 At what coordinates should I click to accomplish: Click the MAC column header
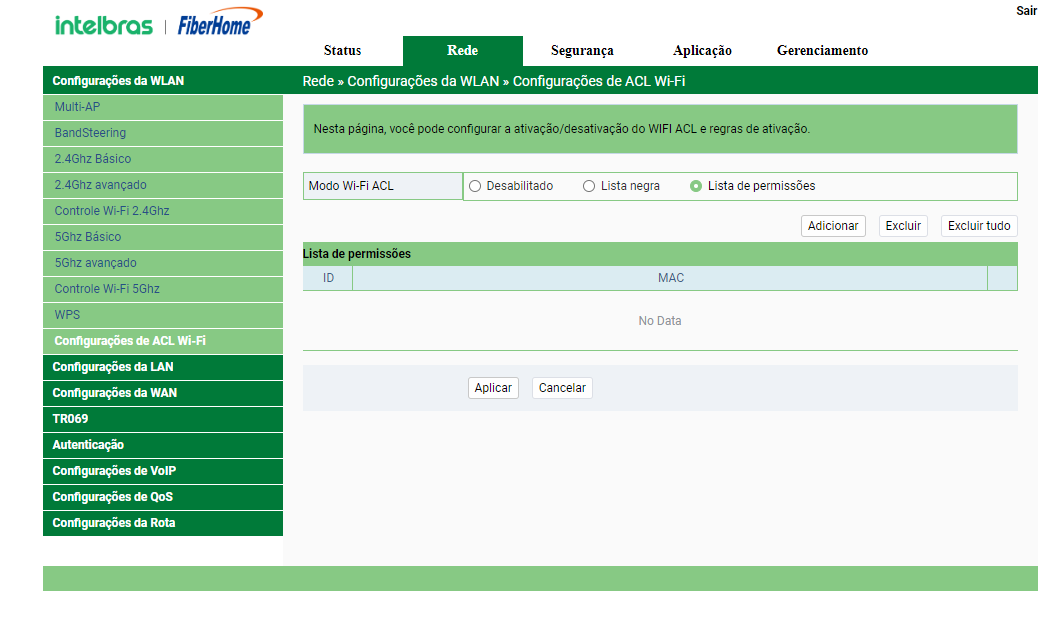pyautogui.click(x=671, y=278)
